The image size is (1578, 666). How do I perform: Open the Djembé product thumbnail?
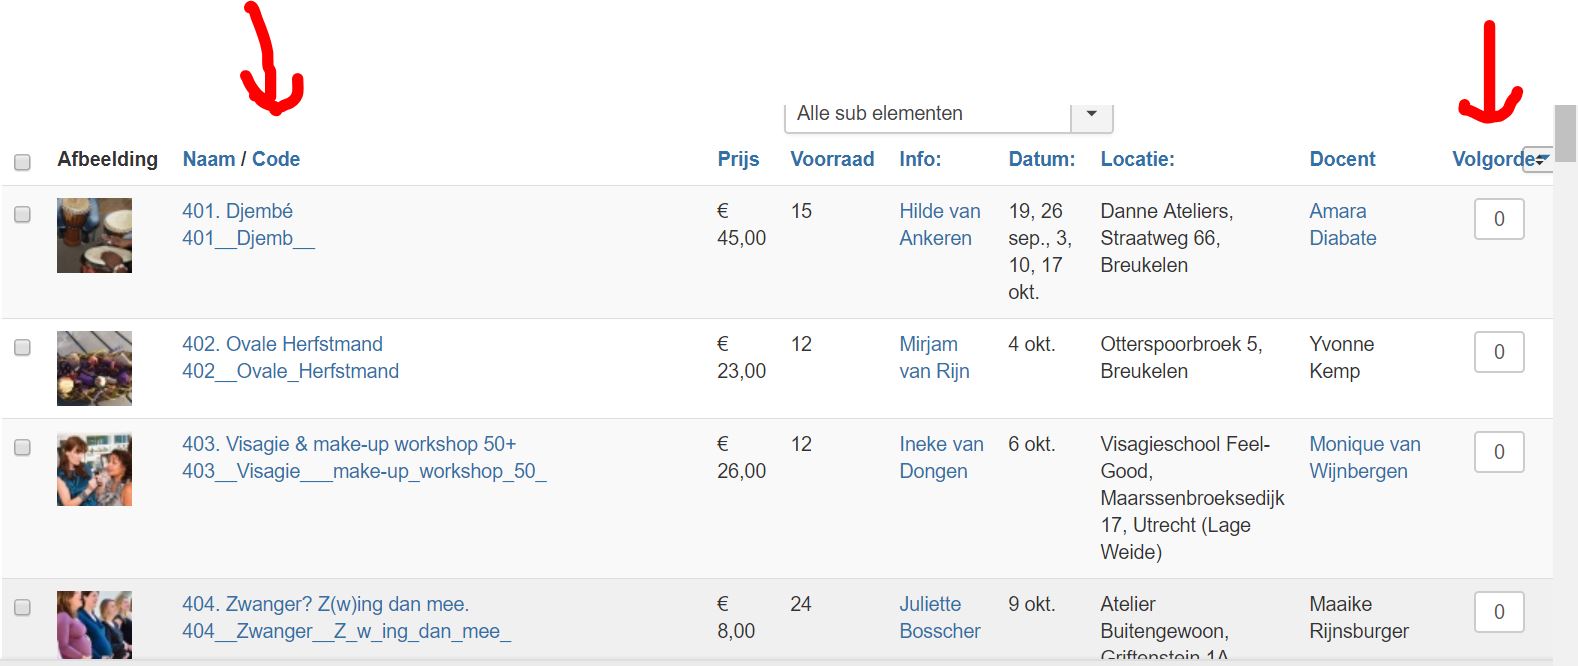(x=94, y=235)
